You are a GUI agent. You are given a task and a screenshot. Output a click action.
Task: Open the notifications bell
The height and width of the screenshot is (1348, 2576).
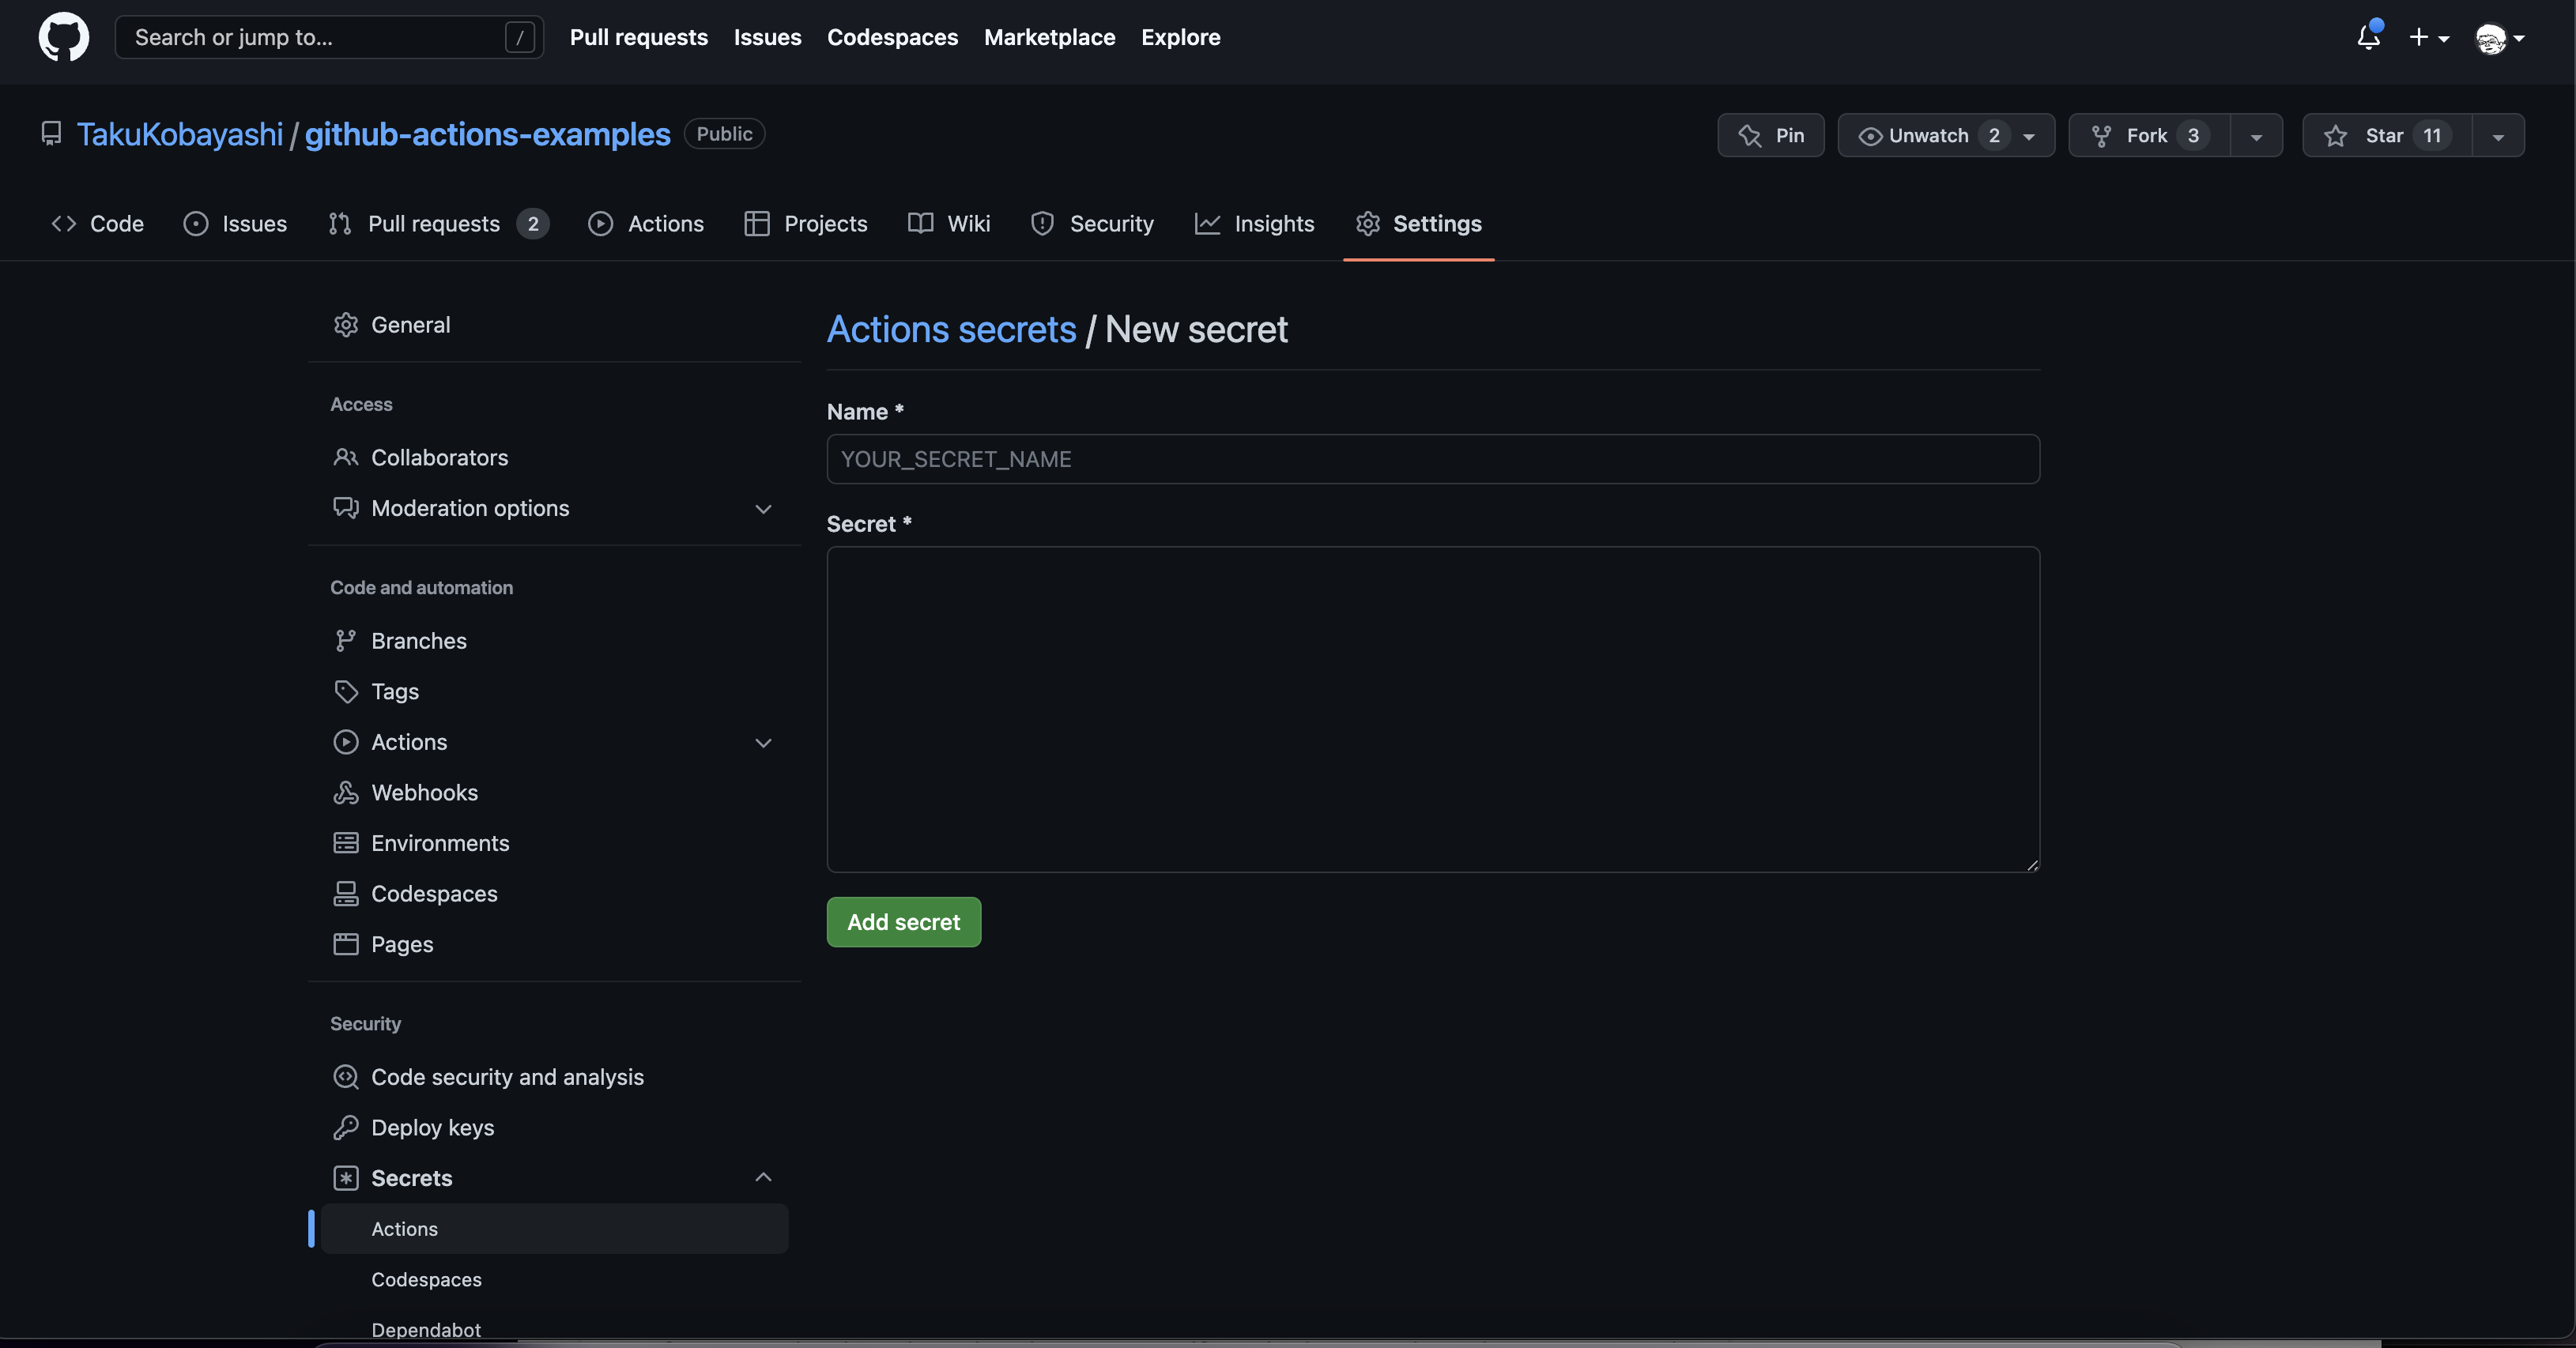click(x=2367, y=37)
